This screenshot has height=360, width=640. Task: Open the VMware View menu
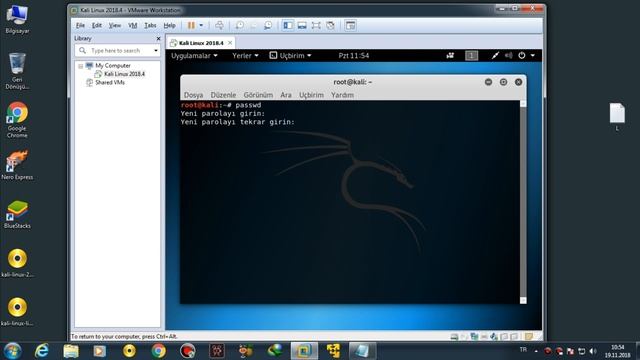(115, 25)
